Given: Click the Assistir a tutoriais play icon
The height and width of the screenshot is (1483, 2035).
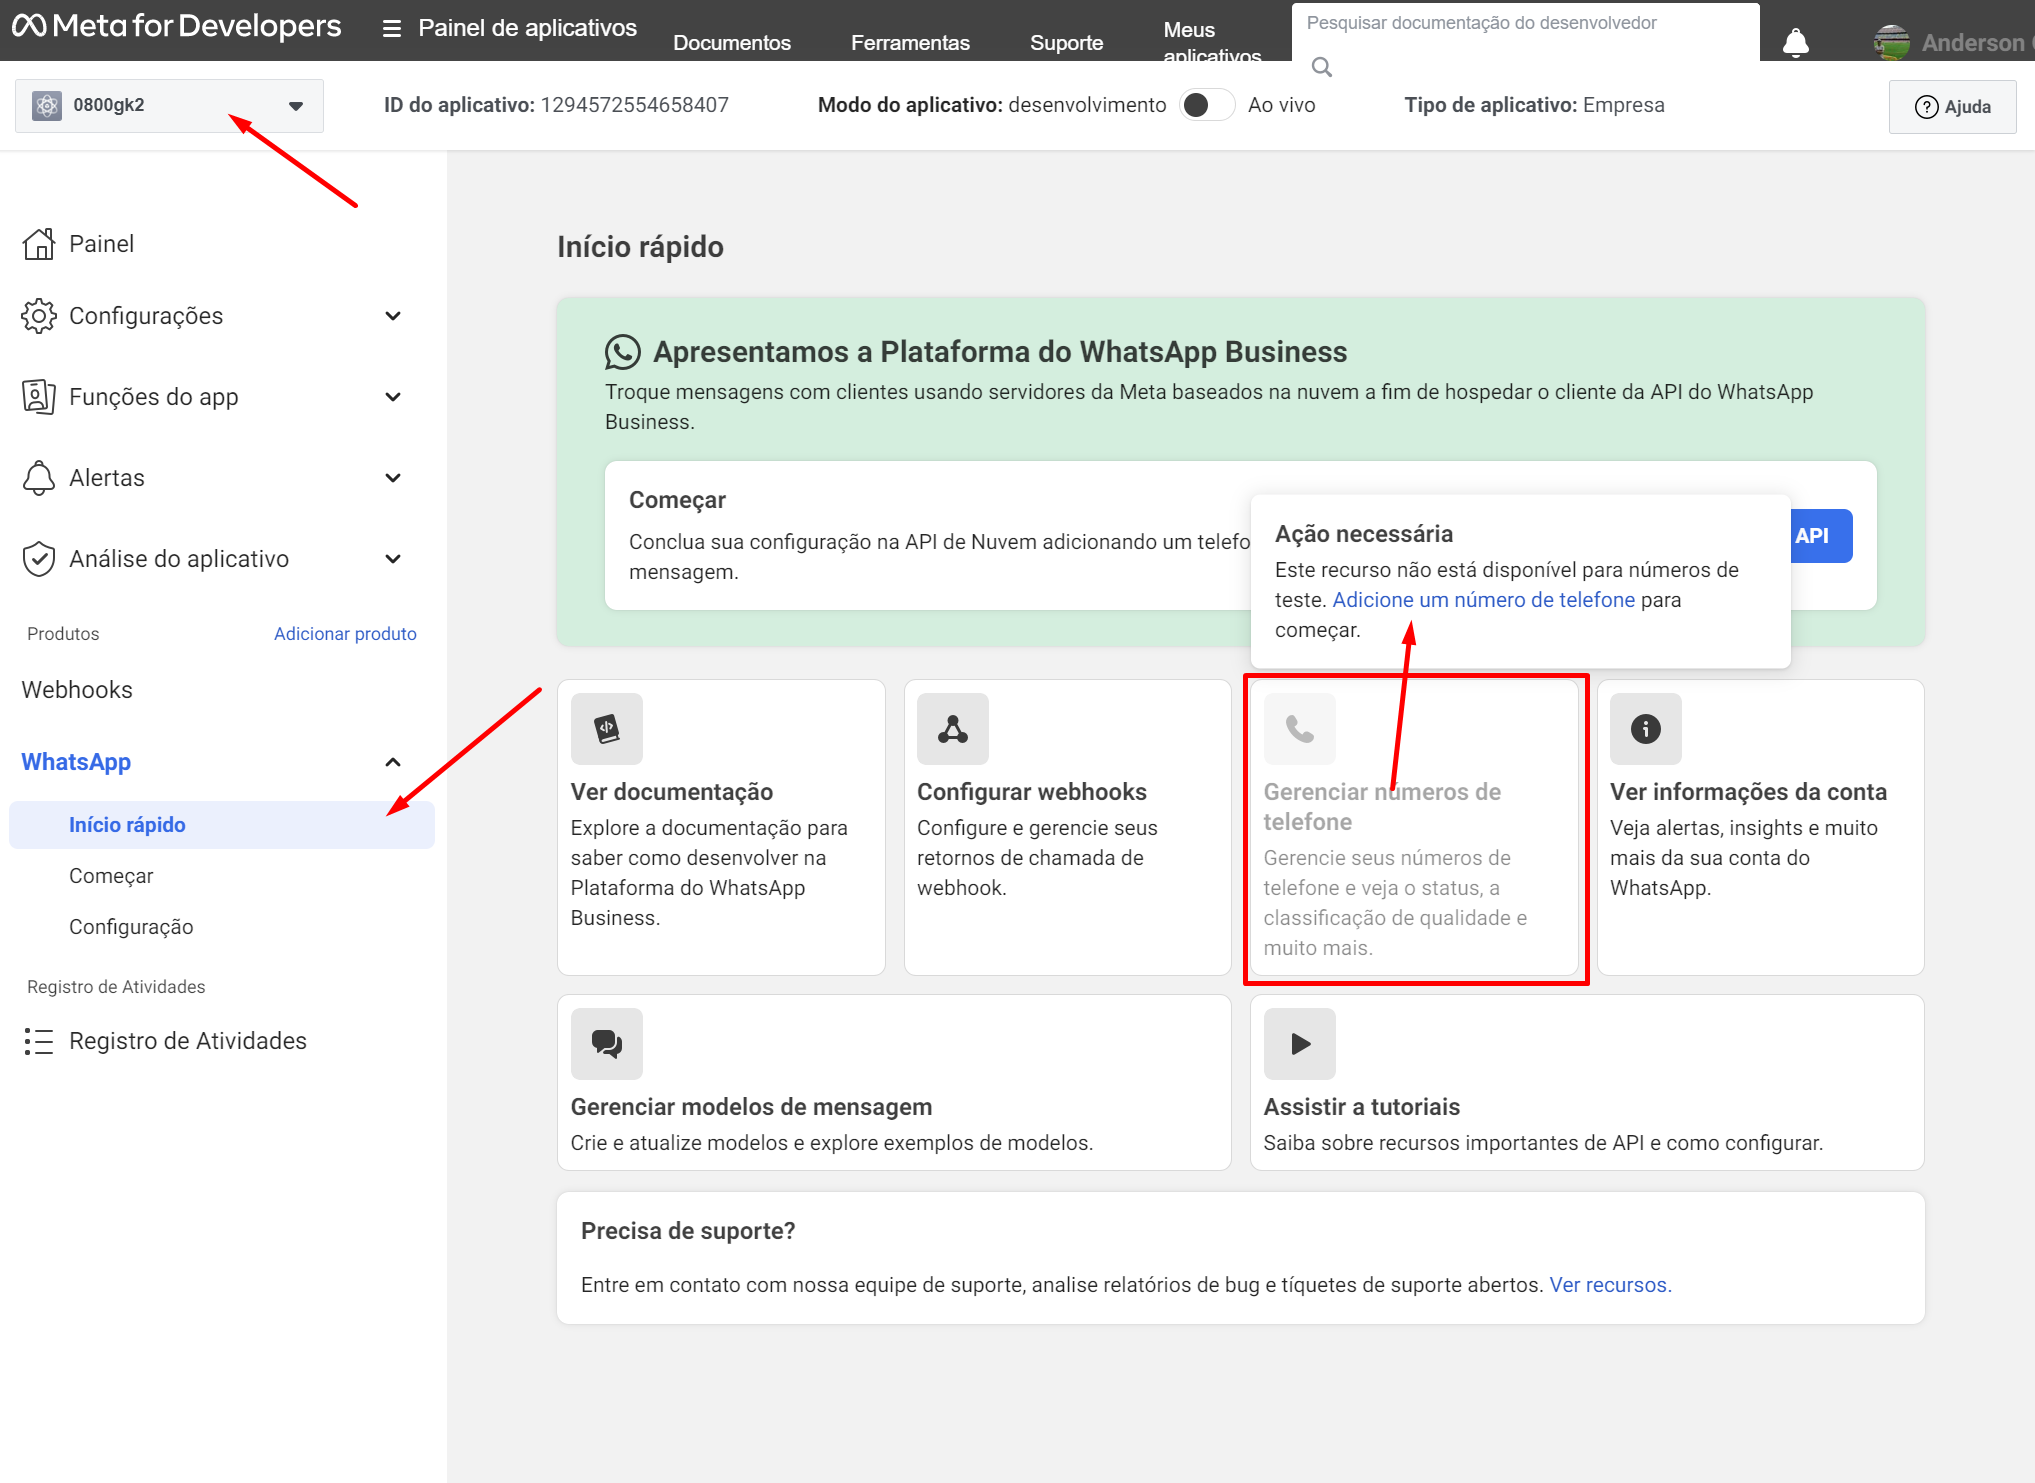Looking at the screenshot, I should point(1300,1044).
